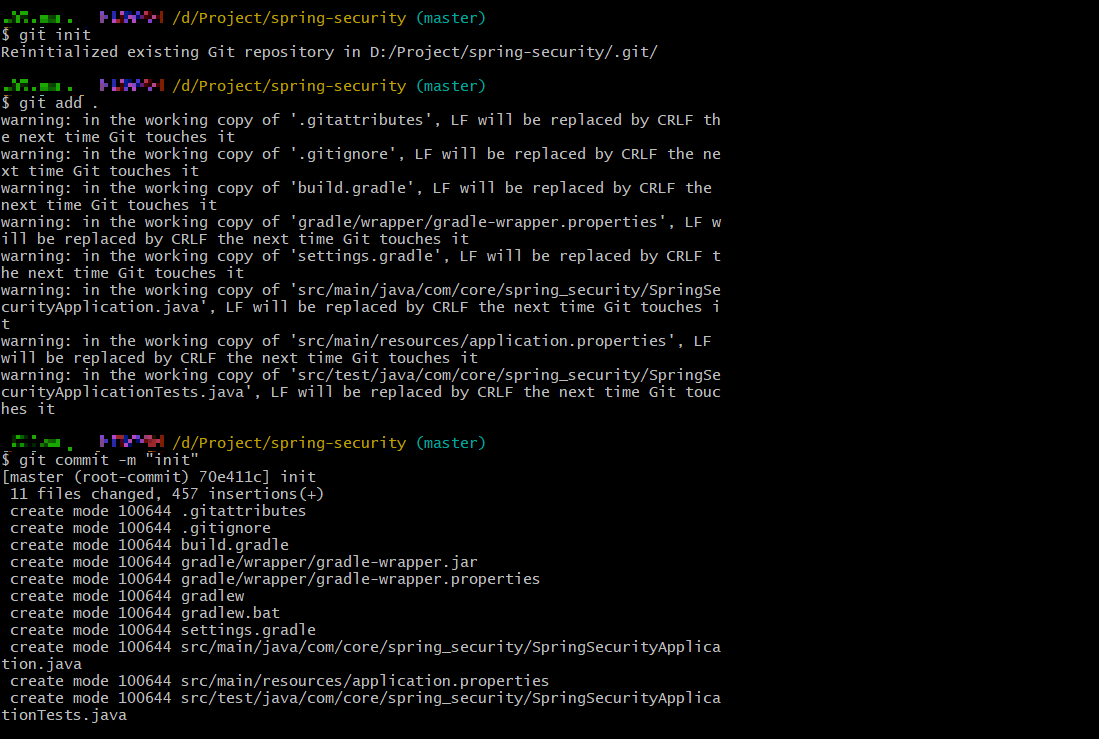Click the wrapped line "hes it"
Viewport: 1099px width, 739px height.
pyautogui.click(x=28, y=409)
